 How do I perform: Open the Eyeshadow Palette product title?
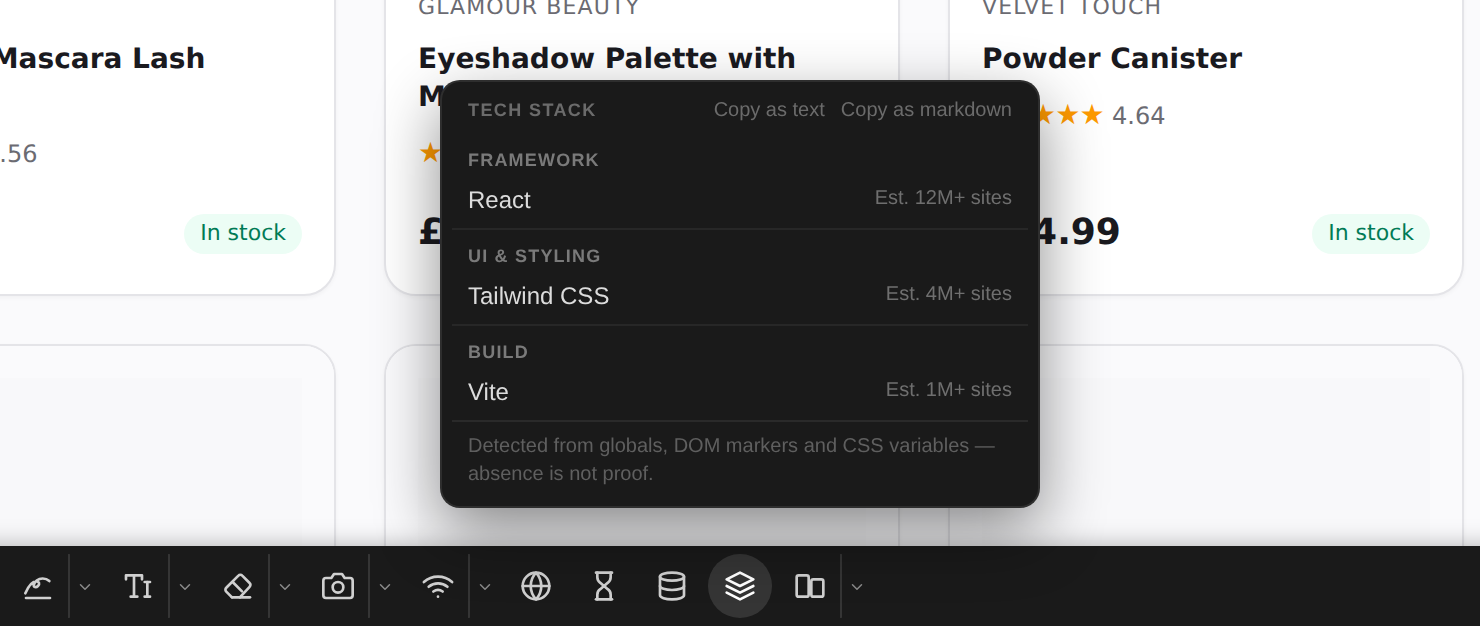[607, 58]
